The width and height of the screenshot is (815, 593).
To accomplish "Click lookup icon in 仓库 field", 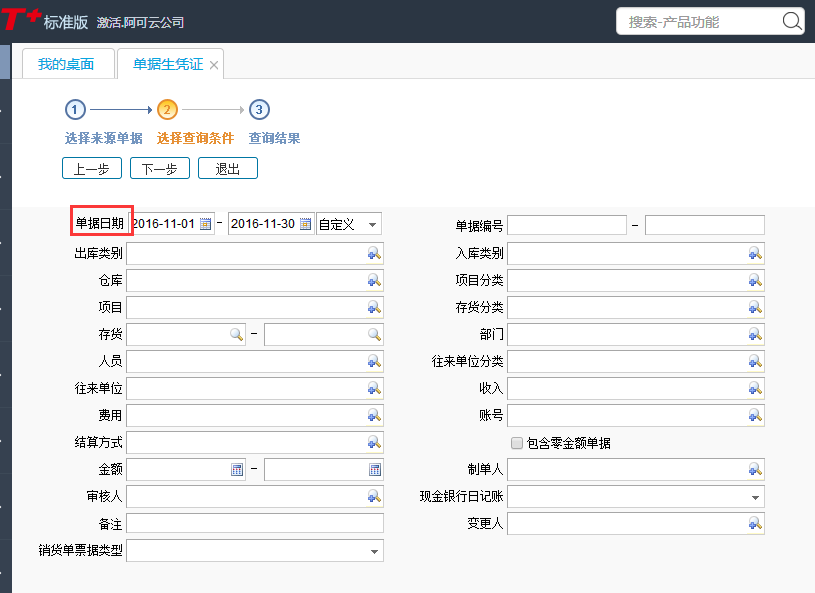I will 374,281.
